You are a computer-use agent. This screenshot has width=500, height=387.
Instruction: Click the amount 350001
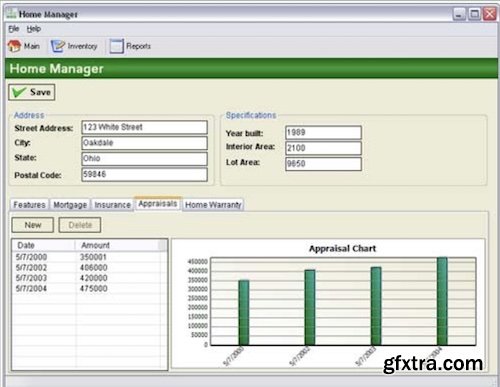click(x=93, y=257)
